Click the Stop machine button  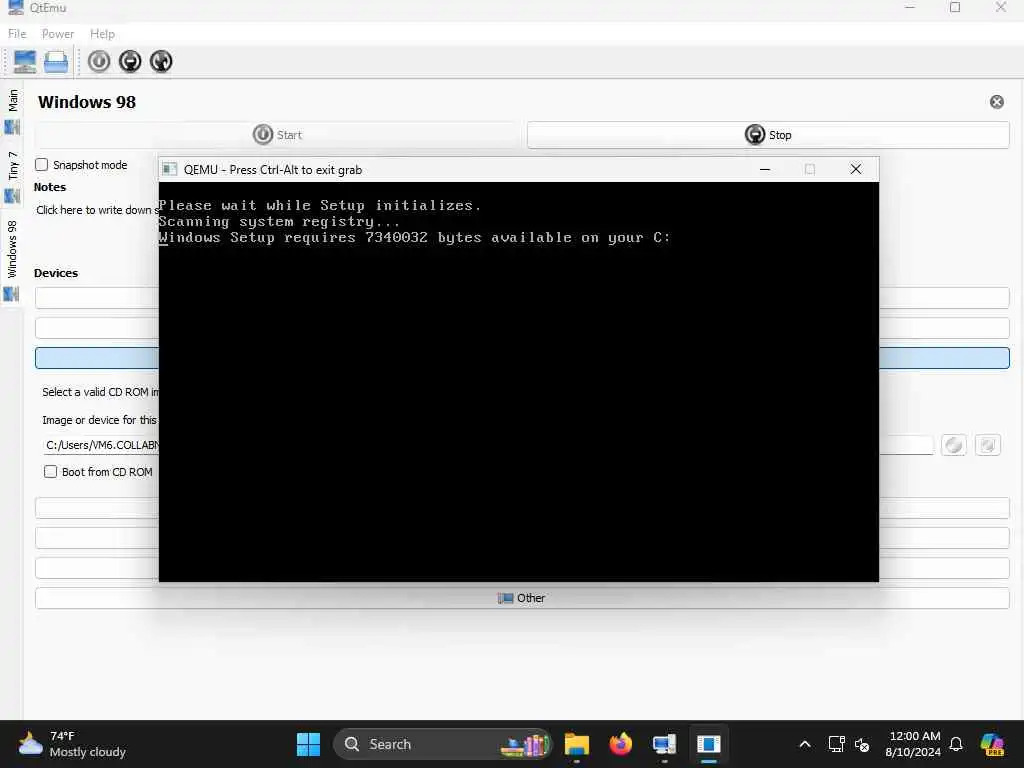pyautogui.click(x=768, y=135)
